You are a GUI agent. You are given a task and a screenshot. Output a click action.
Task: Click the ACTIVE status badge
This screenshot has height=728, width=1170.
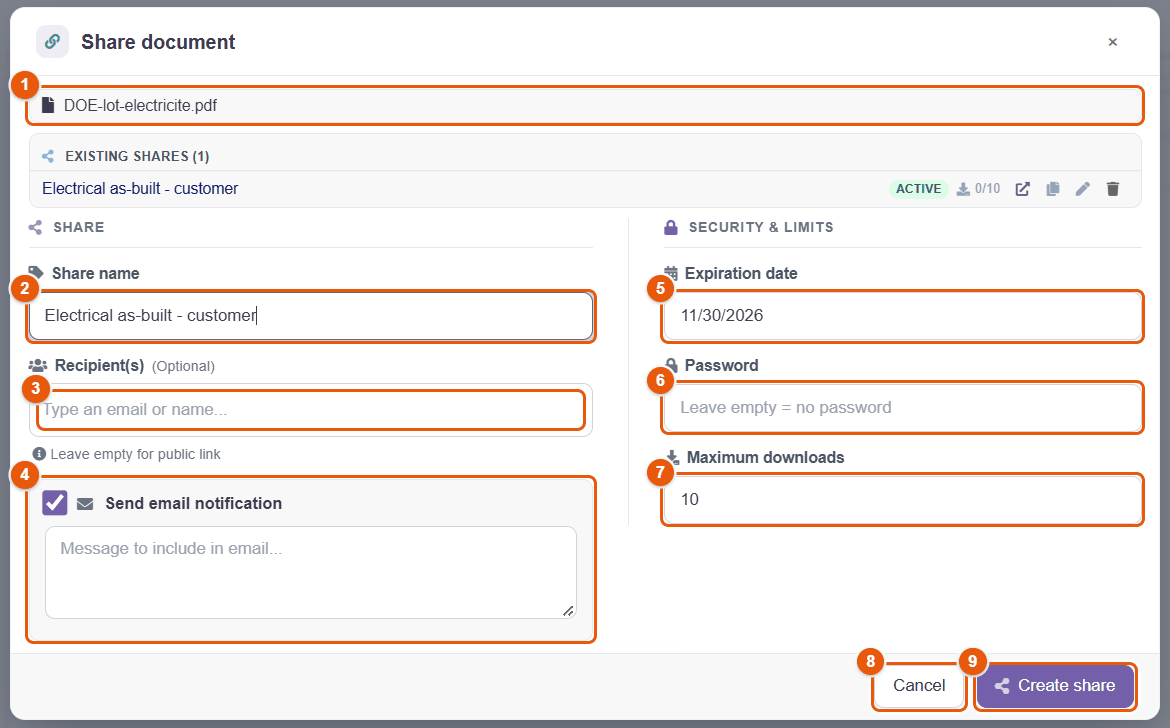919,189
